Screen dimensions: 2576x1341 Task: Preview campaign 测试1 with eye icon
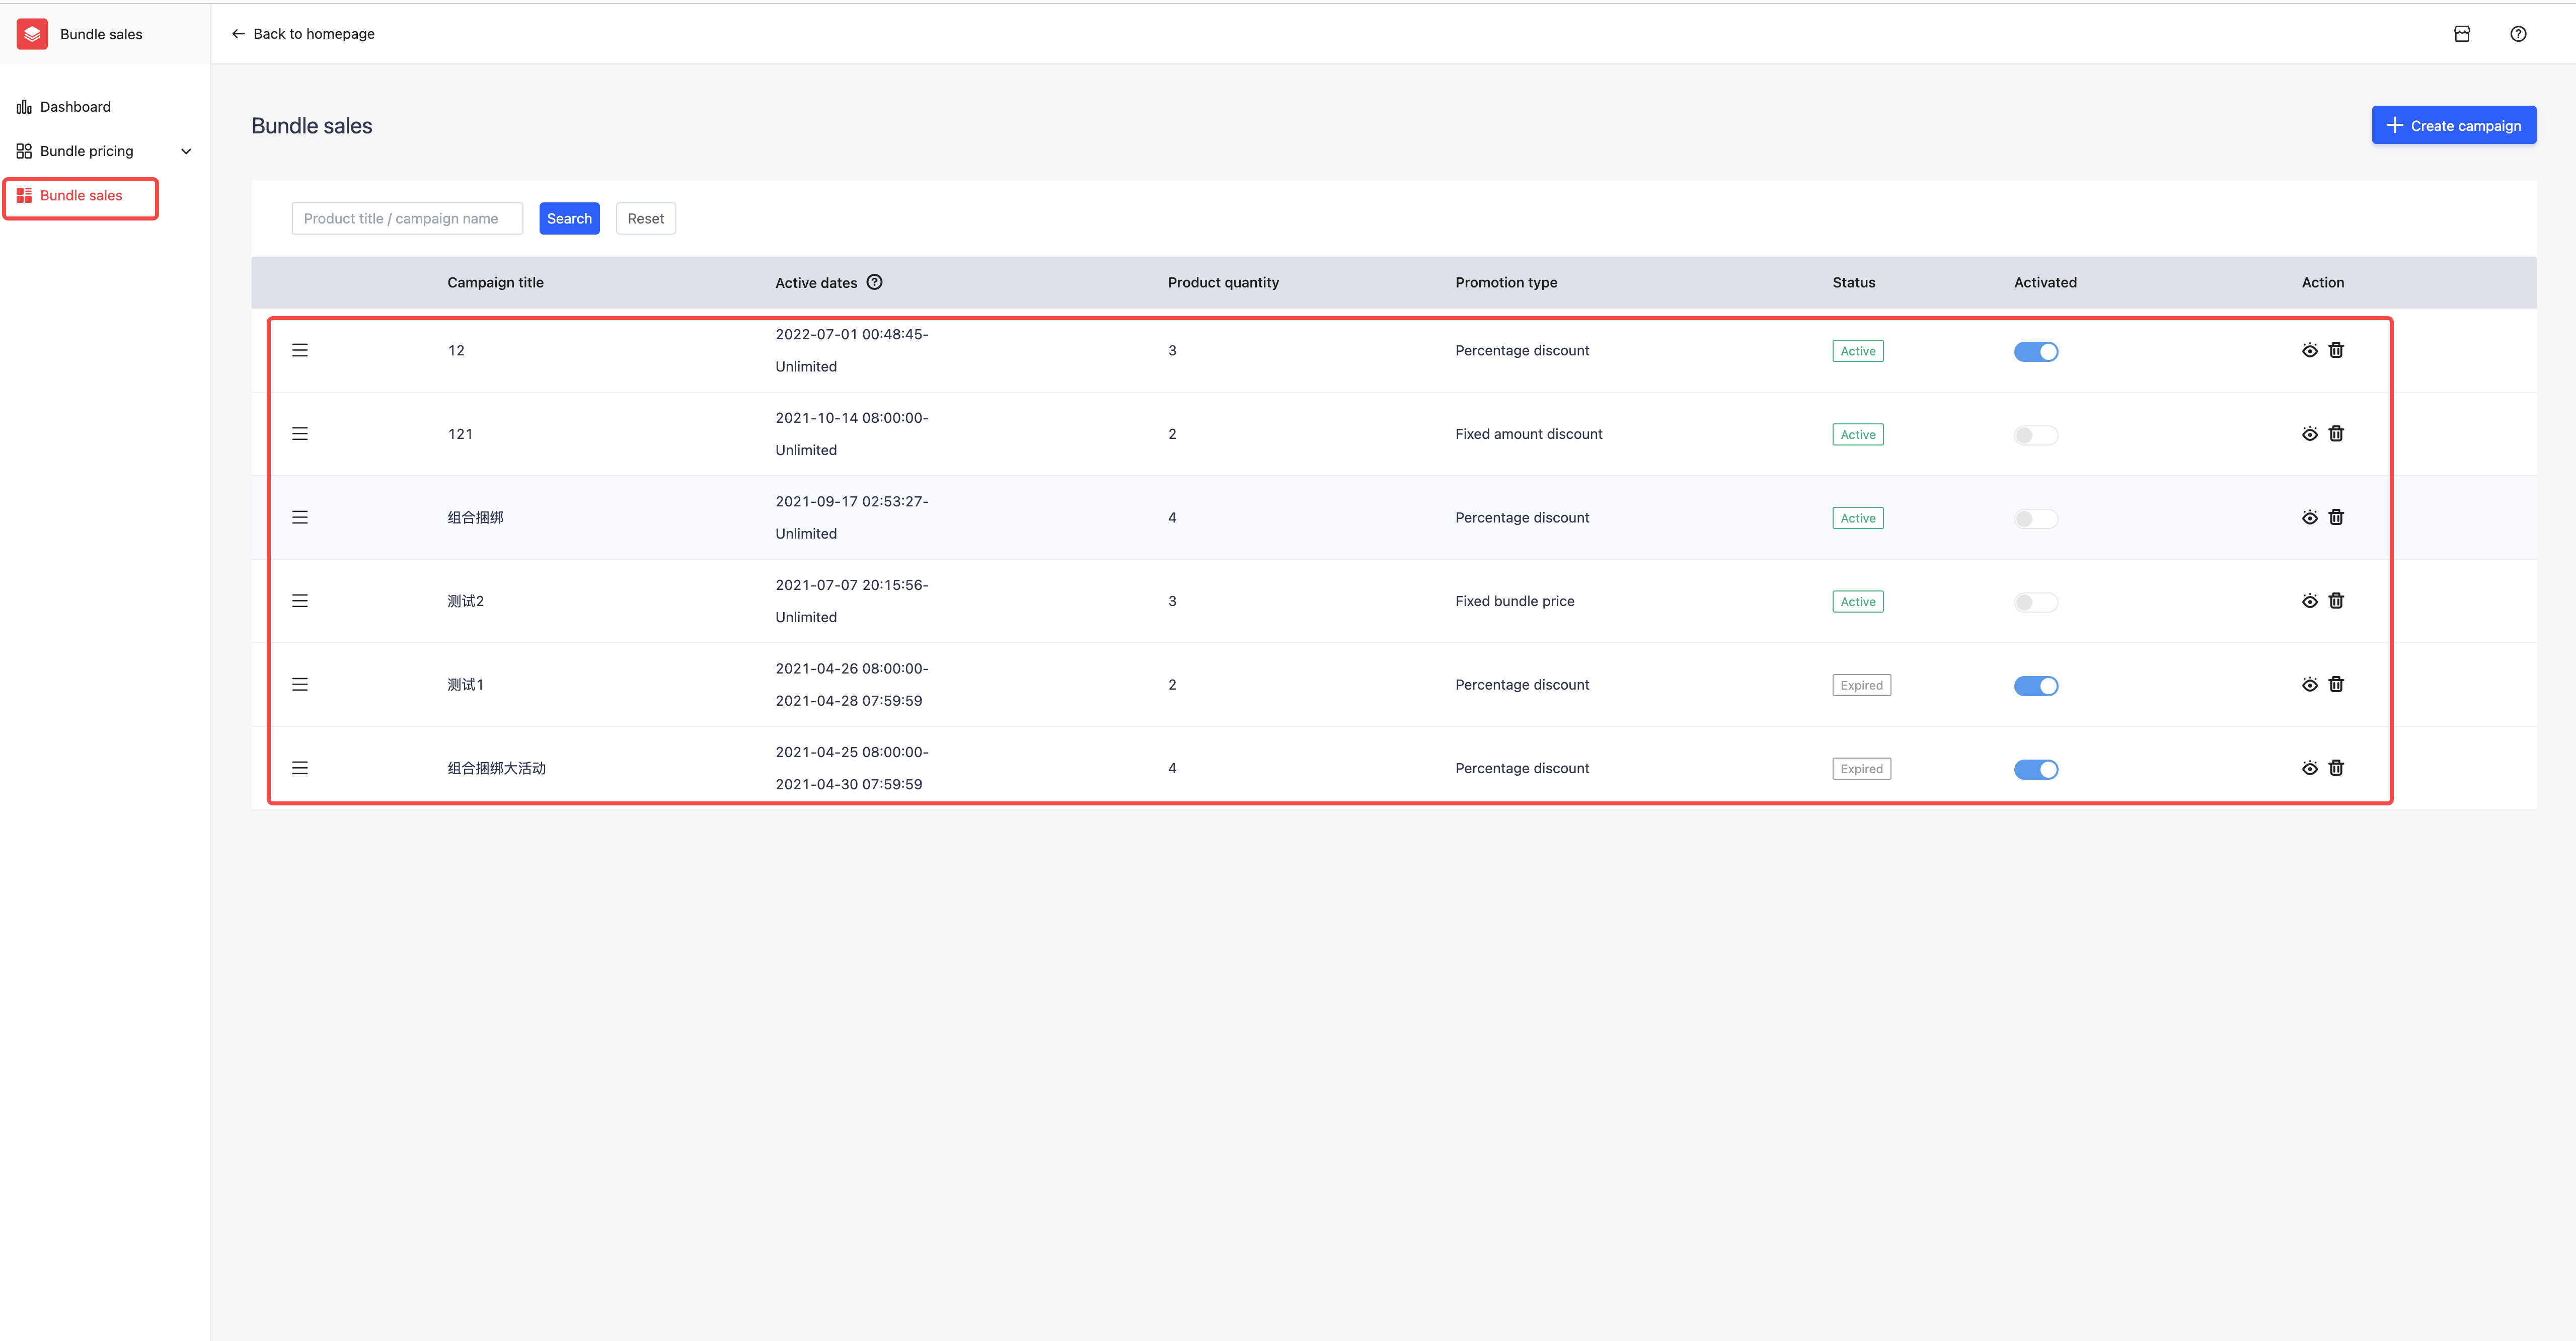(x=2309, y=685)
